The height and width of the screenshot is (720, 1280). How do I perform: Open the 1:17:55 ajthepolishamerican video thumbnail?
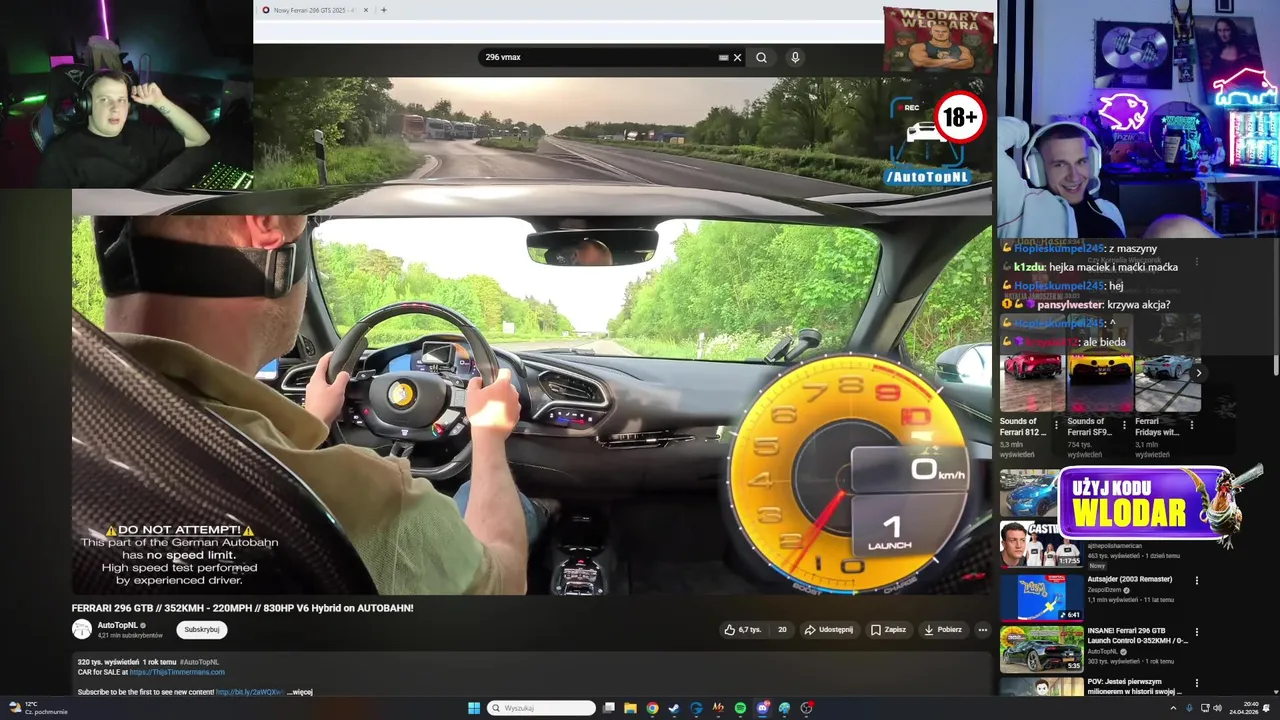[1041, 545]
